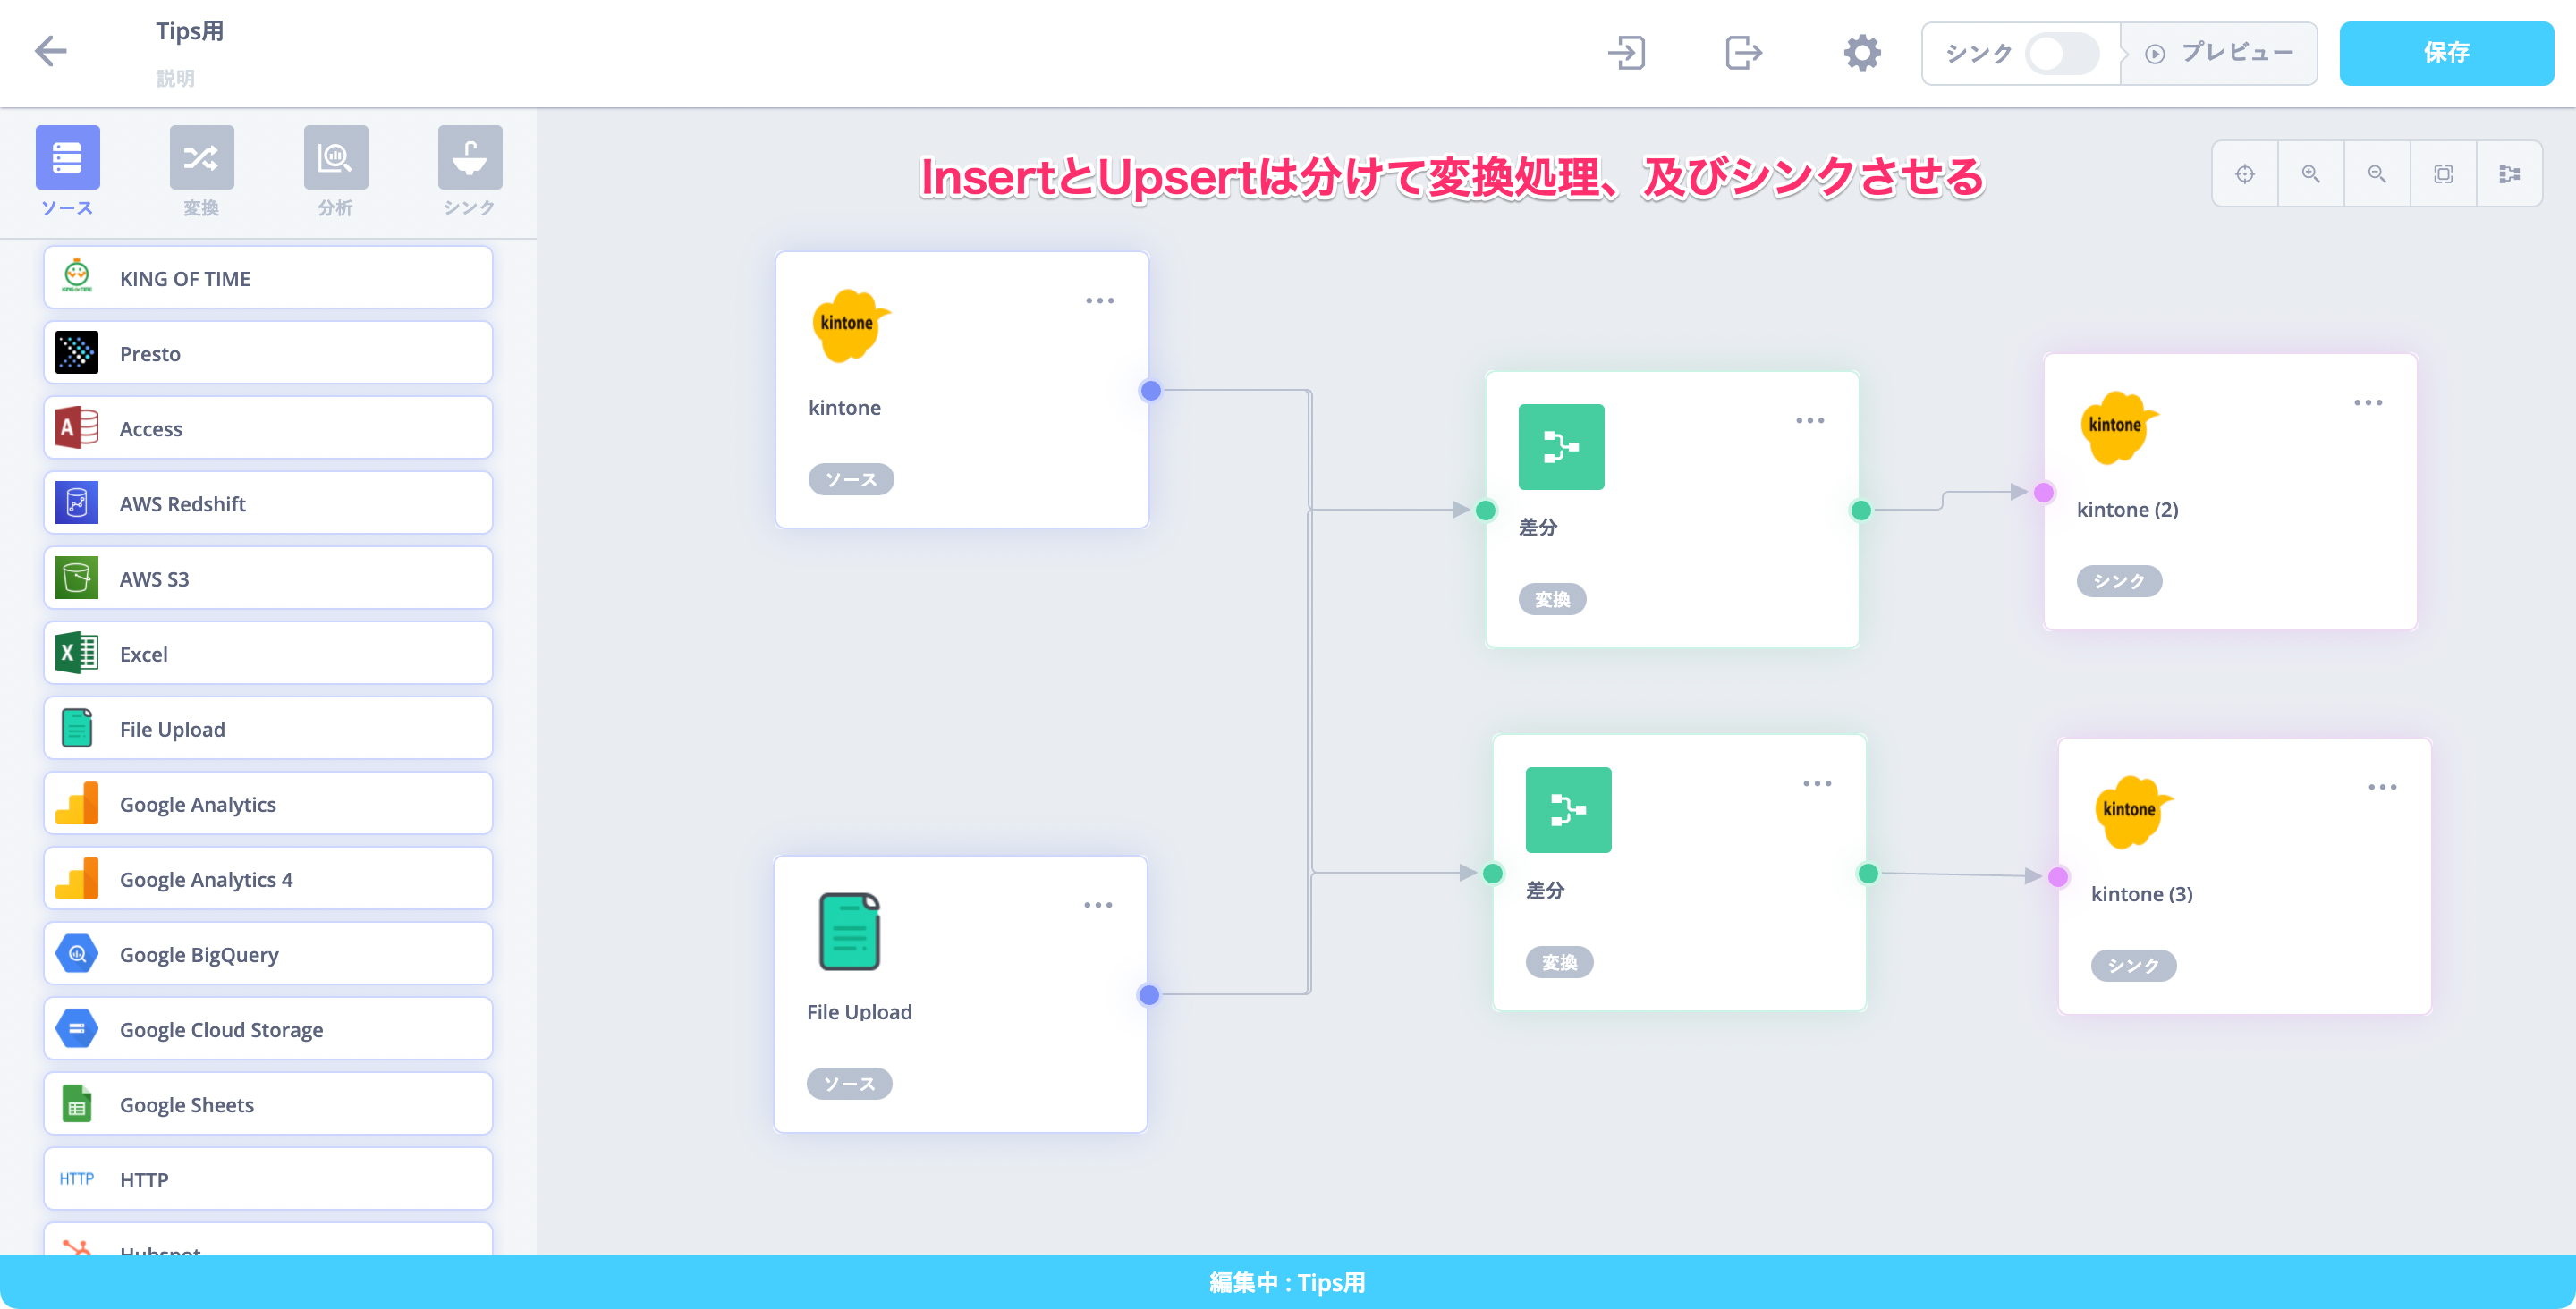Click kintone (3) sink node logo
This screenshot has width=2576, height=1309.
coord(2132,811)
